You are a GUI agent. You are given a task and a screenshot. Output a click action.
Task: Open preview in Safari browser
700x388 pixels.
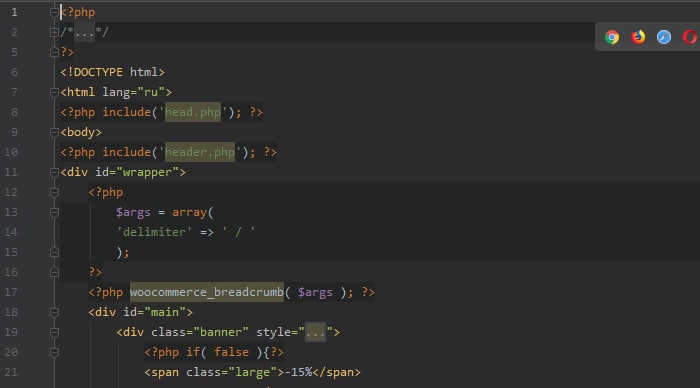664,37
